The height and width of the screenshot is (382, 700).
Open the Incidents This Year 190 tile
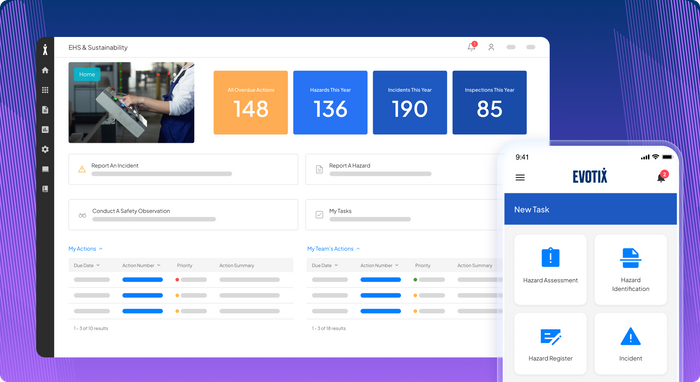point(410,102)
